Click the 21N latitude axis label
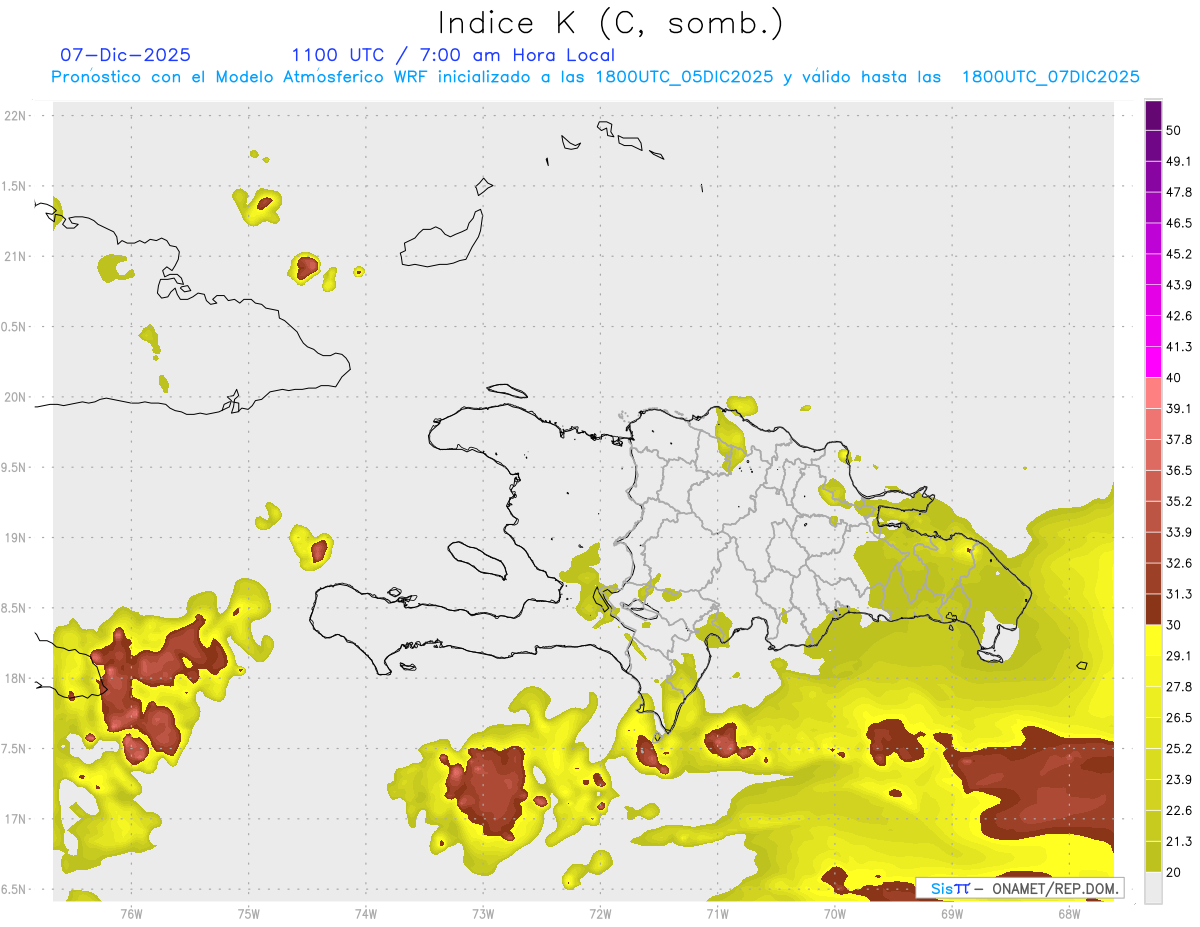 click(x=16, y=257)
